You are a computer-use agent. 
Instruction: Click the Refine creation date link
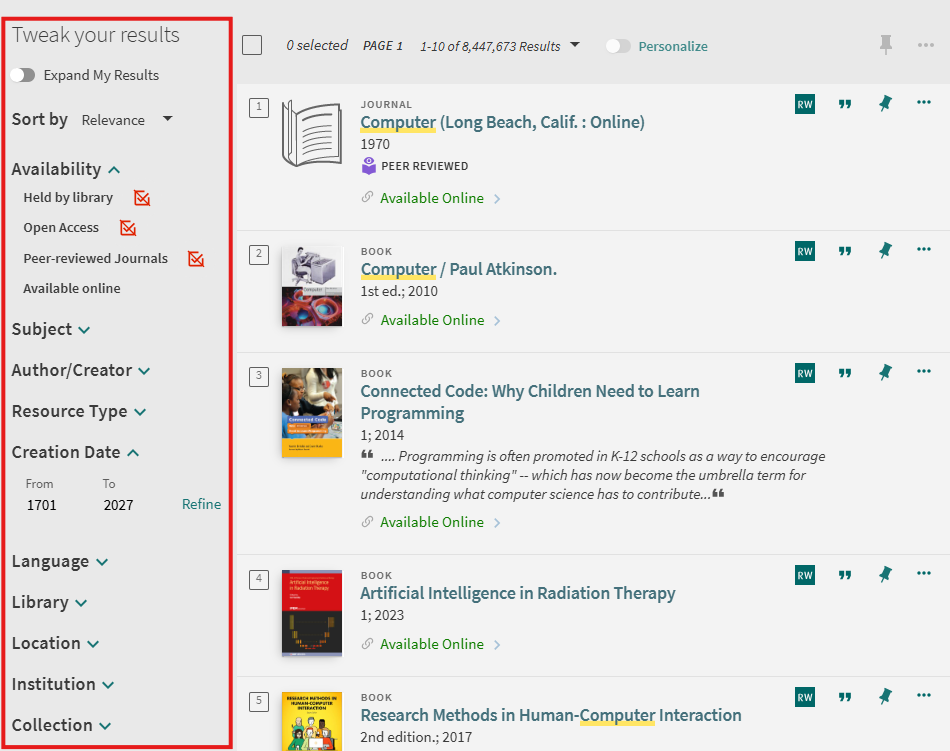click(201, 504)
